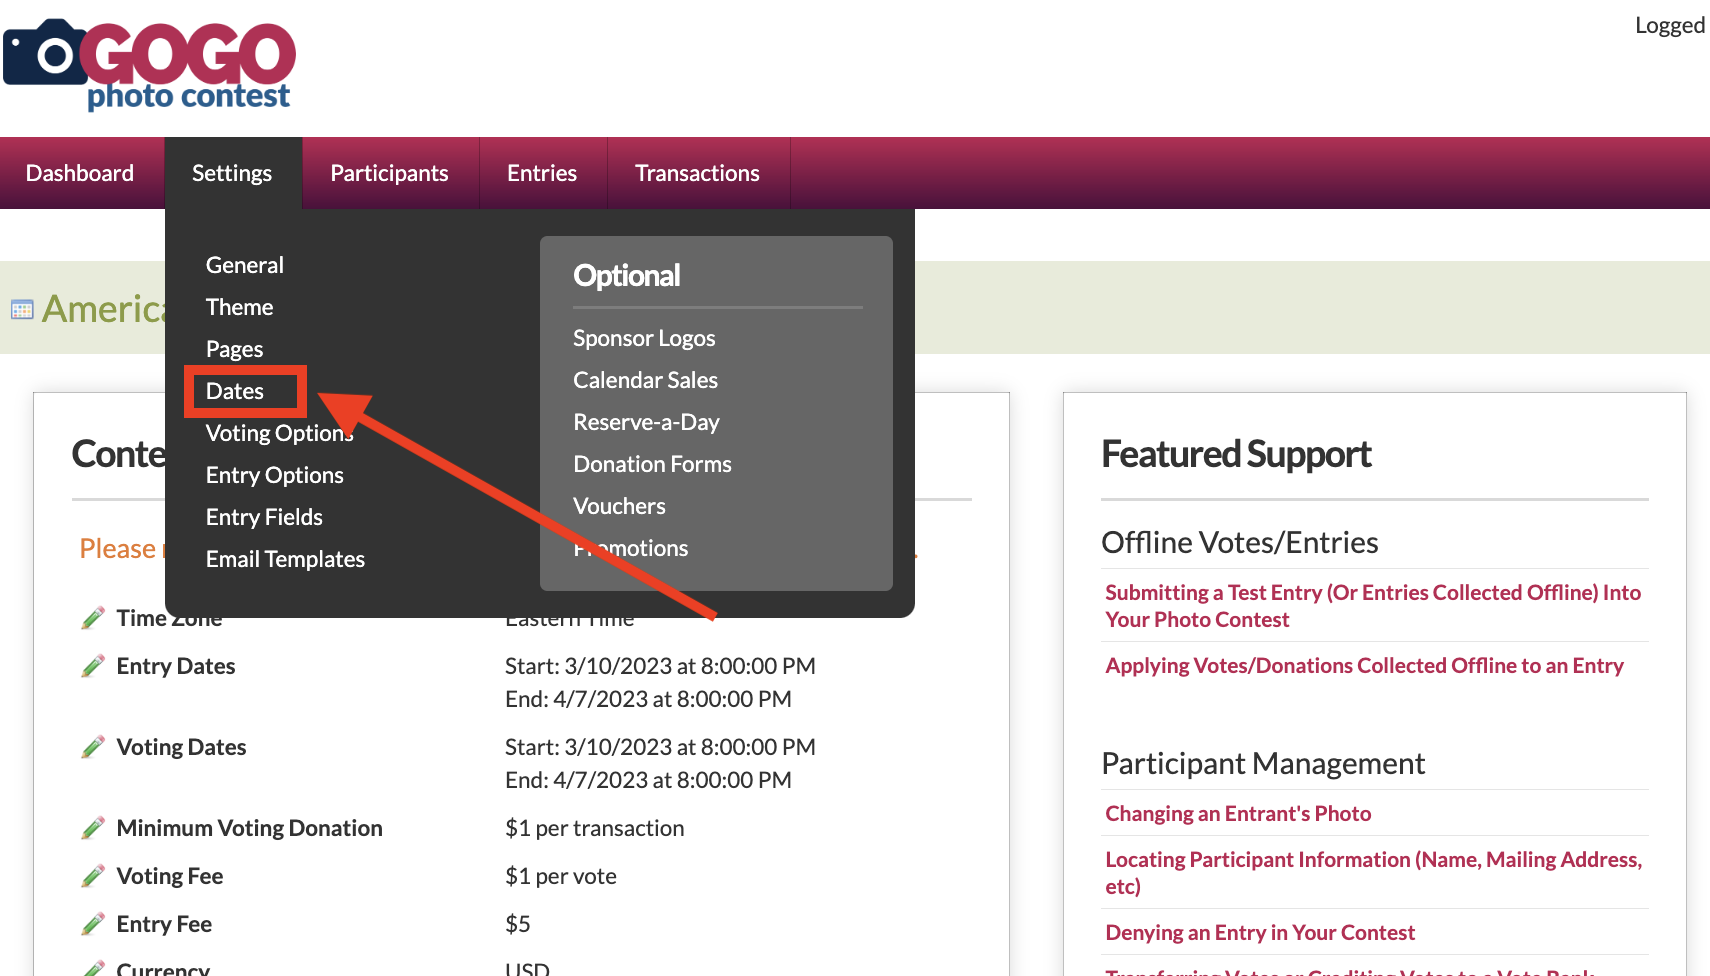Image resolution: width=1710 pixels, height=976 pixels.
Task: Click the pencil icon next to Entry Fee
Action: [x=93, y=924]
